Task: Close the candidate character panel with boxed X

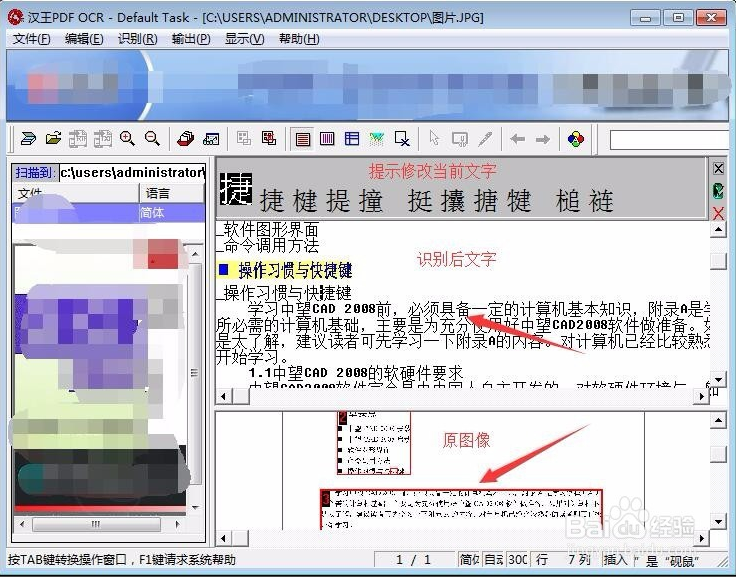Action: (x=718, y=168)
